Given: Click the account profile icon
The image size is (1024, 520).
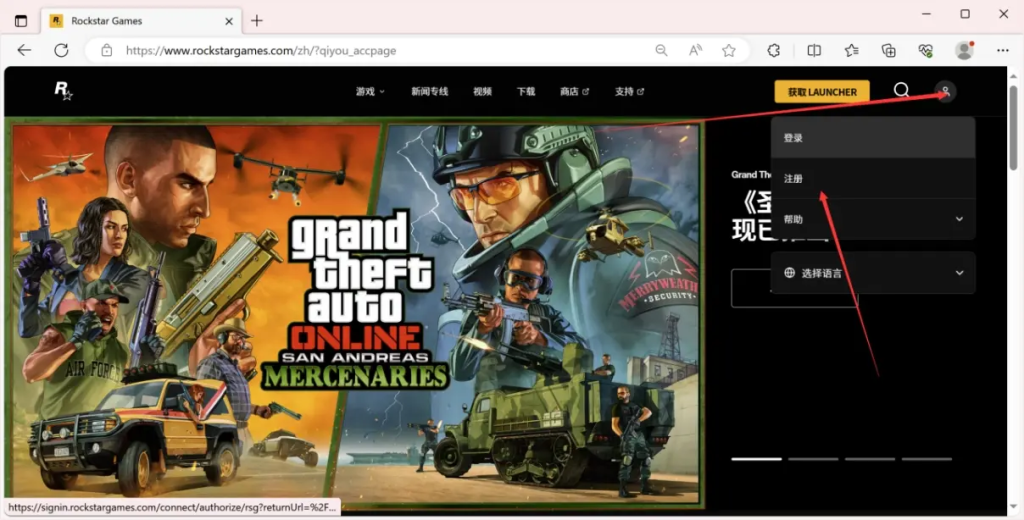Looking at the screenshot, I should 945,91.
